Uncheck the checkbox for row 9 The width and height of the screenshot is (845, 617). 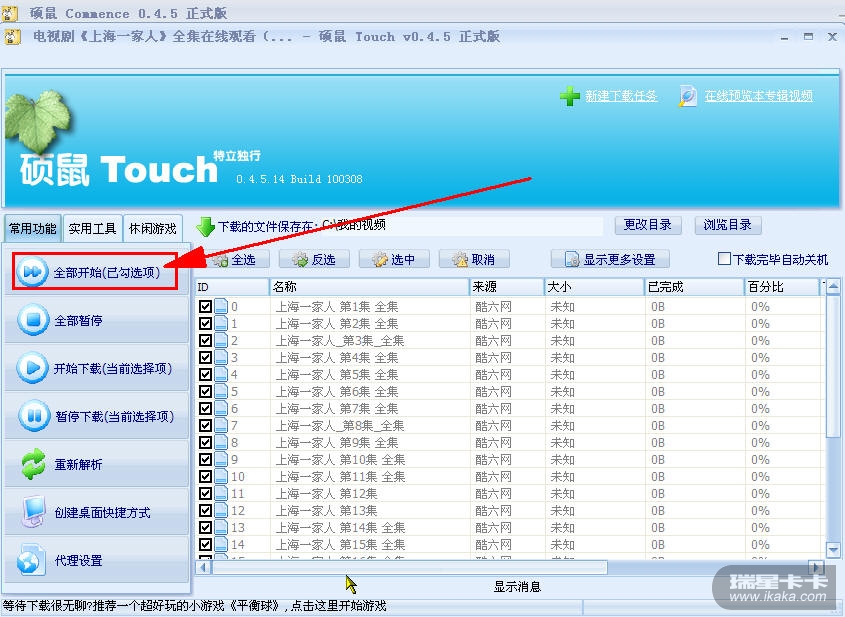205,460
